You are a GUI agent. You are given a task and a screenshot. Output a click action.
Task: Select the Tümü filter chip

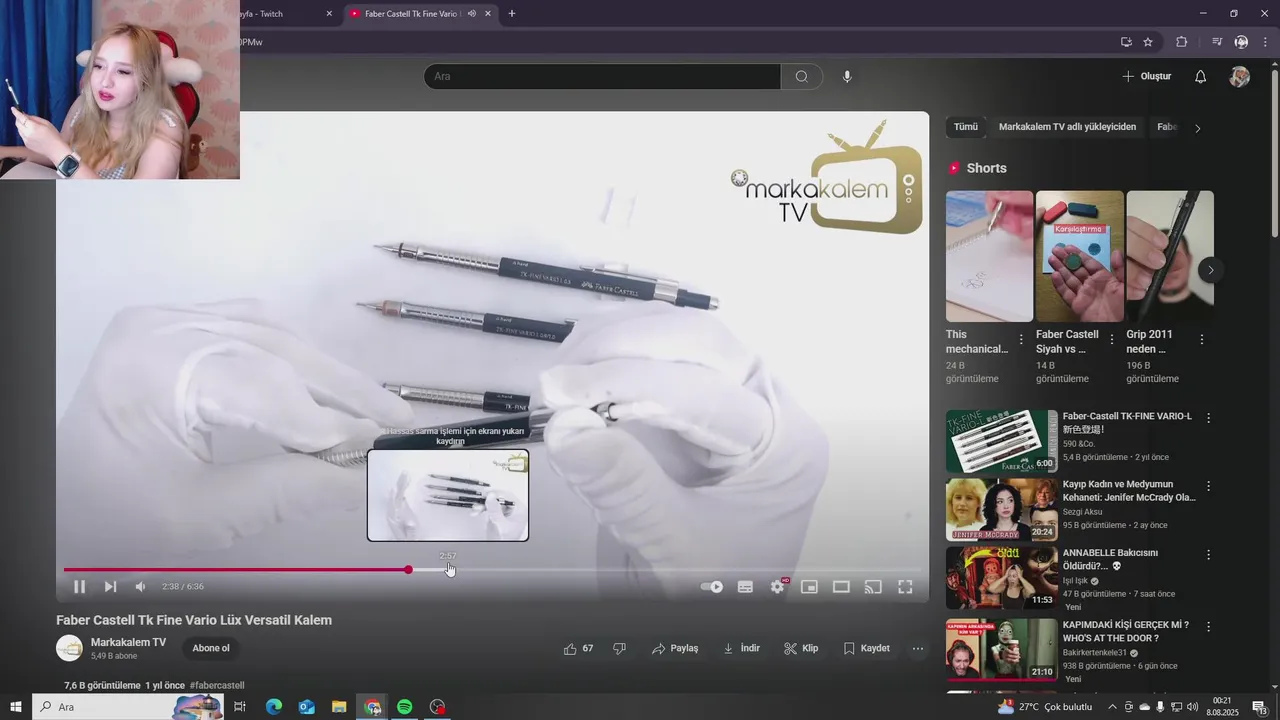pyautogui.click(x=965, y=127)
